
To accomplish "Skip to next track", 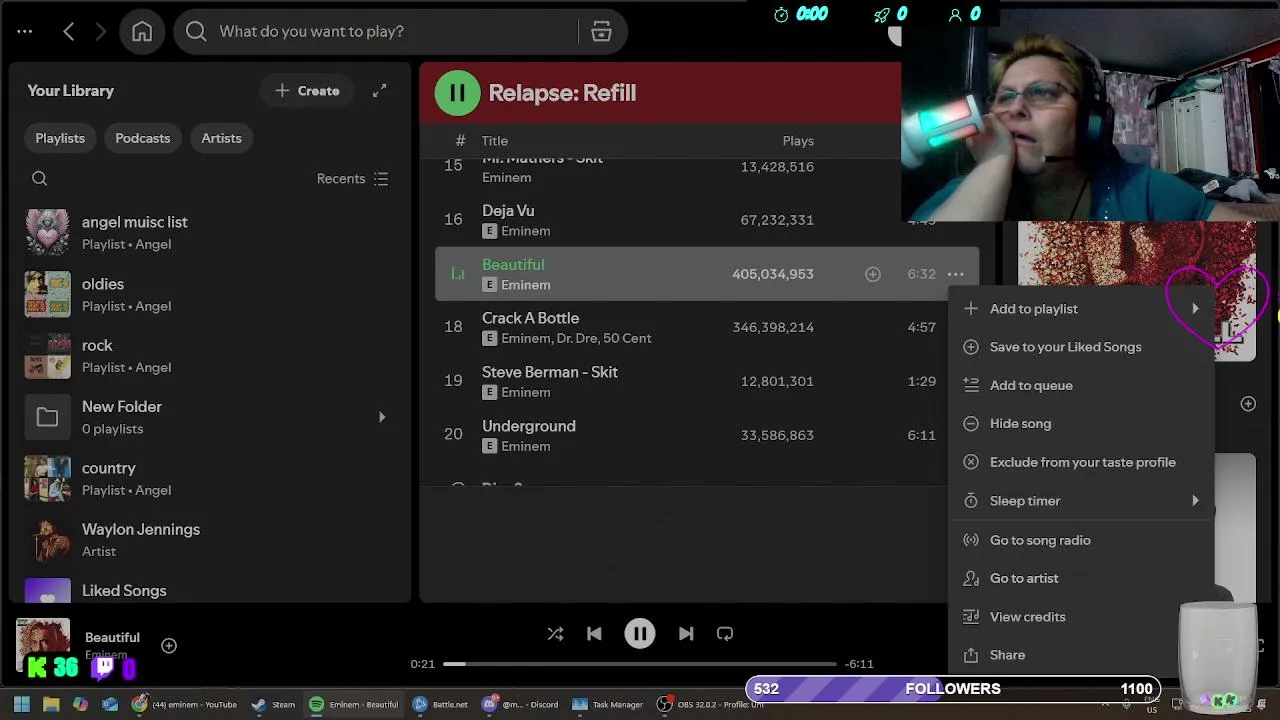I will [686, 634].
